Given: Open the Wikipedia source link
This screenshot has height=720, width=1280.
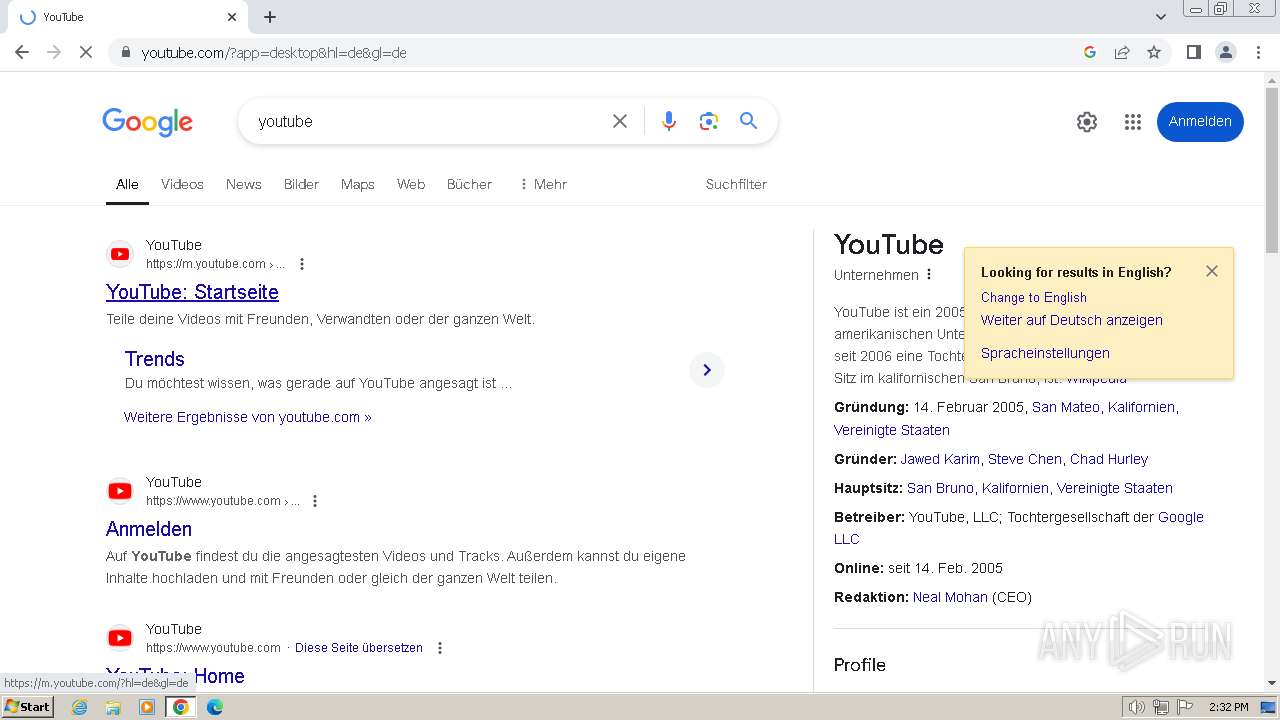Looking at the screenshot, I should click(x=1096, y=379).
